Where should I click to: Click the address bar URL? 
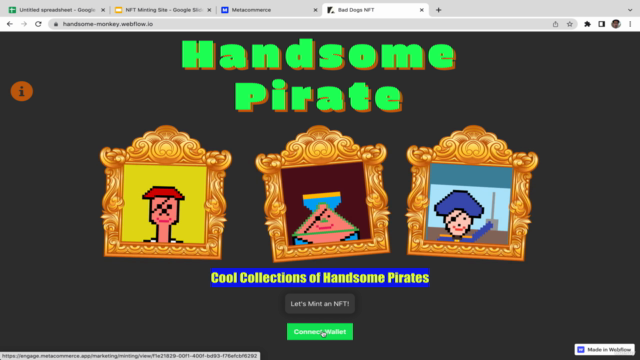click(108, 24)
